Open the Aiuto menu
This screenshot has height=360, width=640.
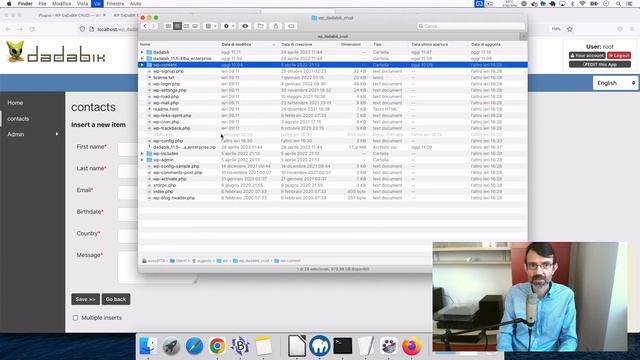coord(136,4)
